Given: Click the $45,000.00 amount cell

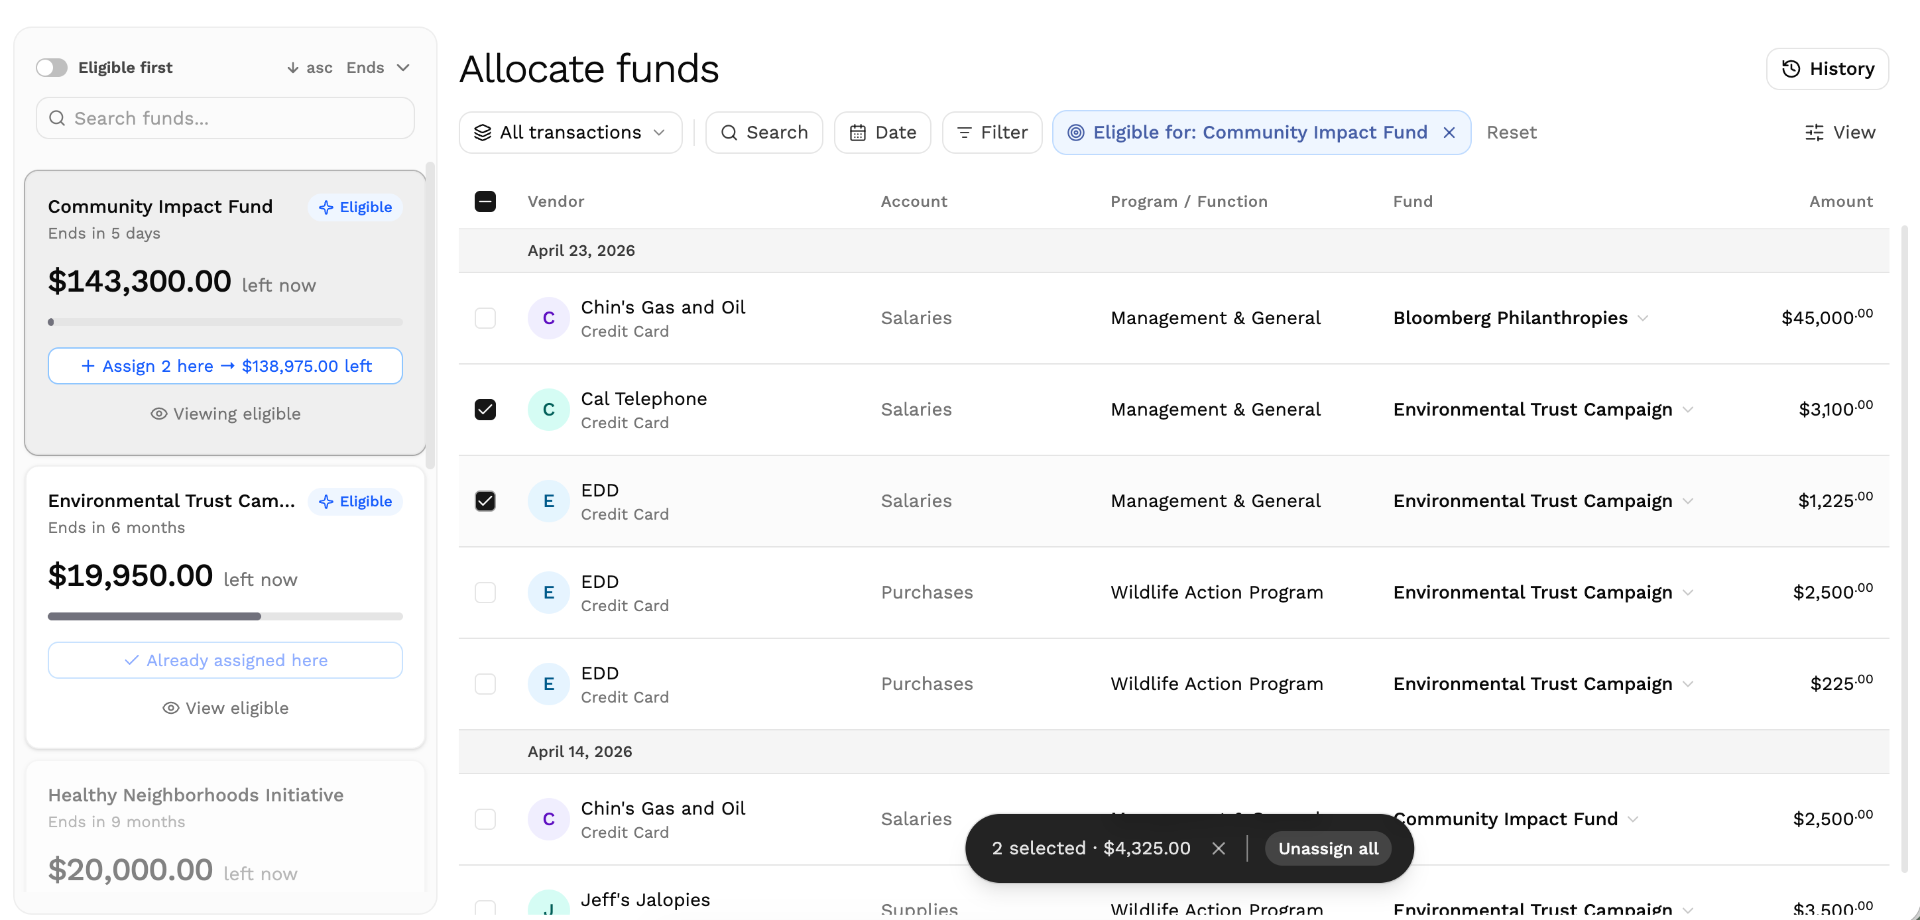Looking at the screenshot, I should coord(1827,318).
